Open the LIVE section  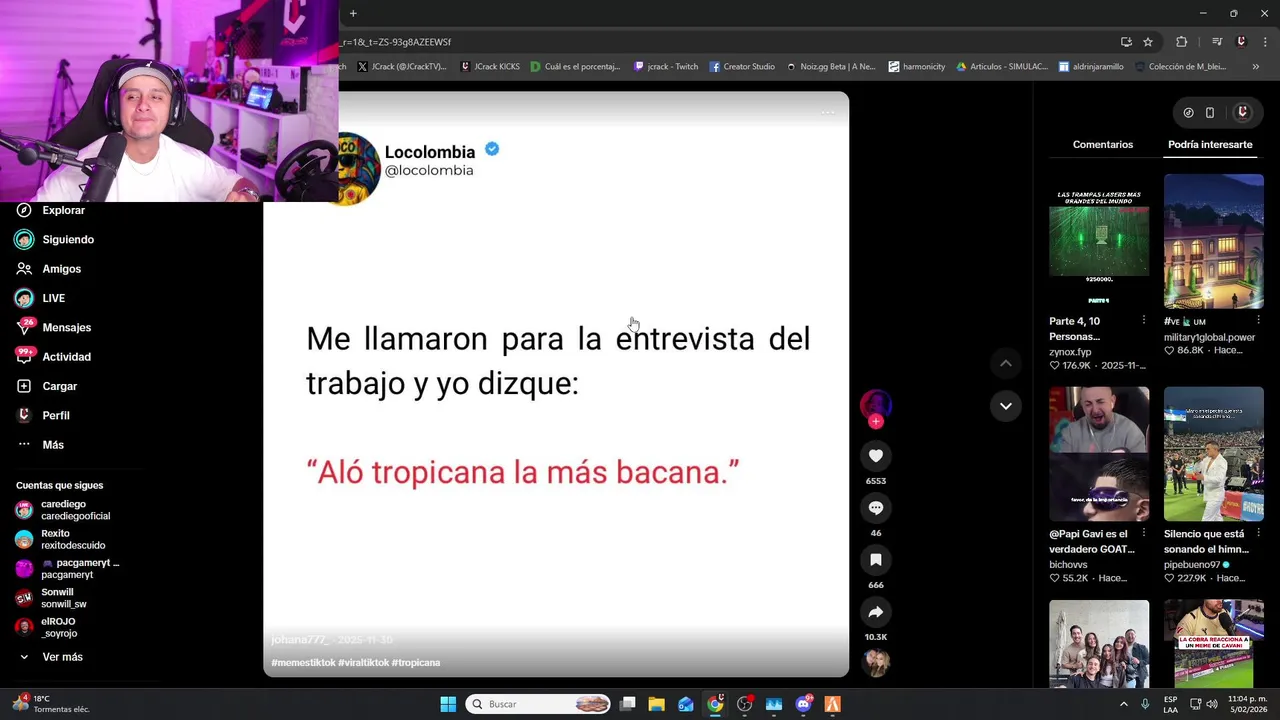pyautogui.click(x=40, y=298)
